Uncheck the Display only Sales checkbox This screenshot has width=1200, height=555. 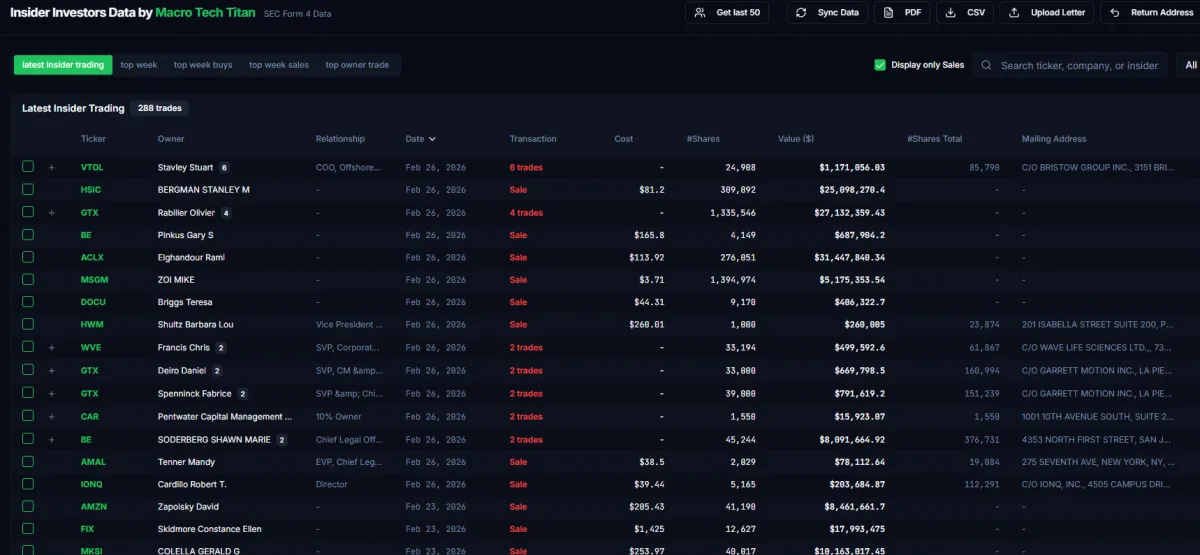[880, 65]
